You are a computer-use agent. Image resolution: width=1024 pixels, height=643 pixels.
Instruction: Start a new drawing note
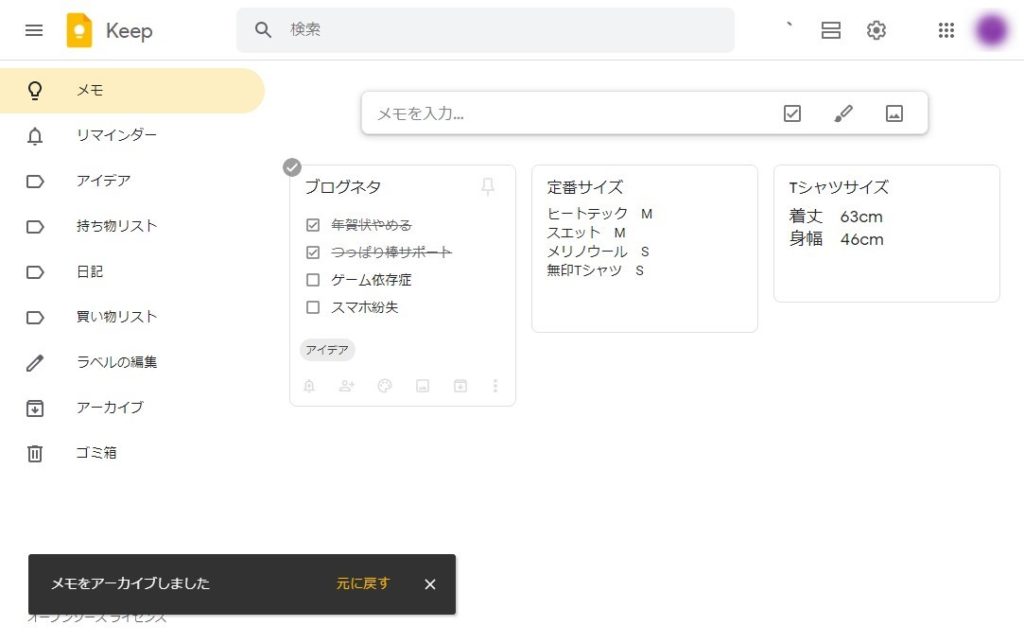[x=843, y=114]
